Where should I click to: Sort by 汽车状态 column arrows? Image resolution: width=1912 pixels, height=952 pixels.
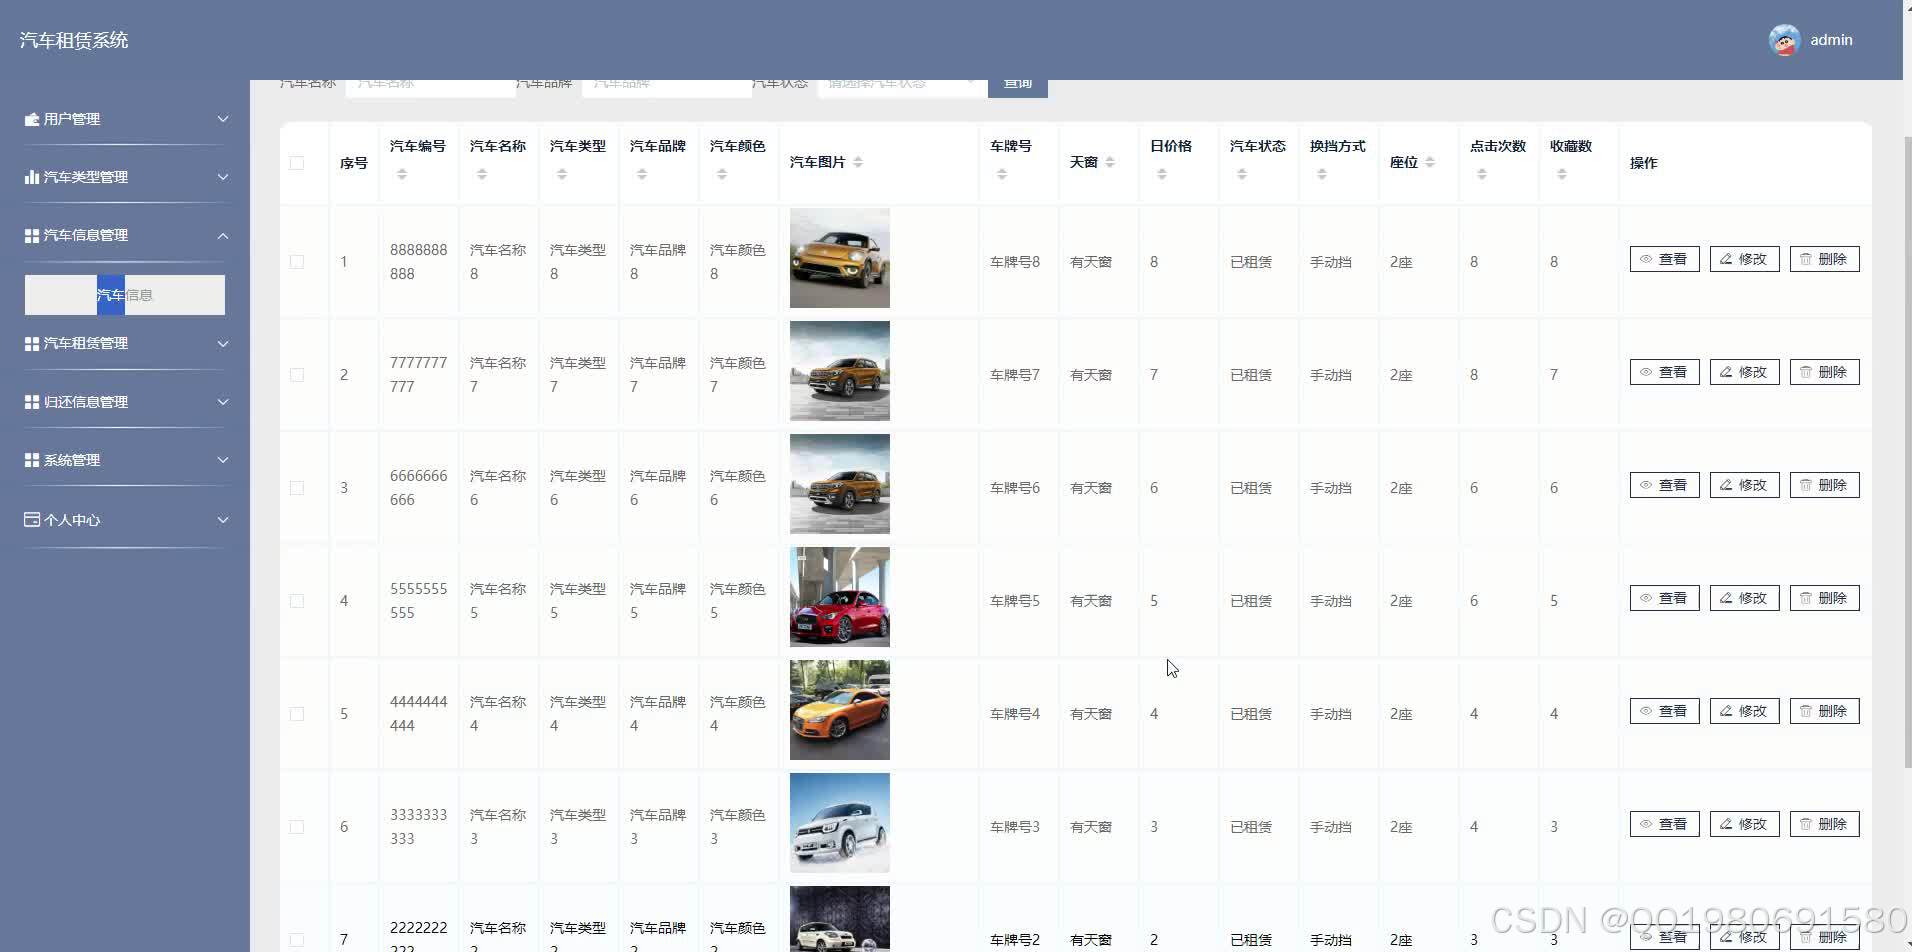[1242, 174]
